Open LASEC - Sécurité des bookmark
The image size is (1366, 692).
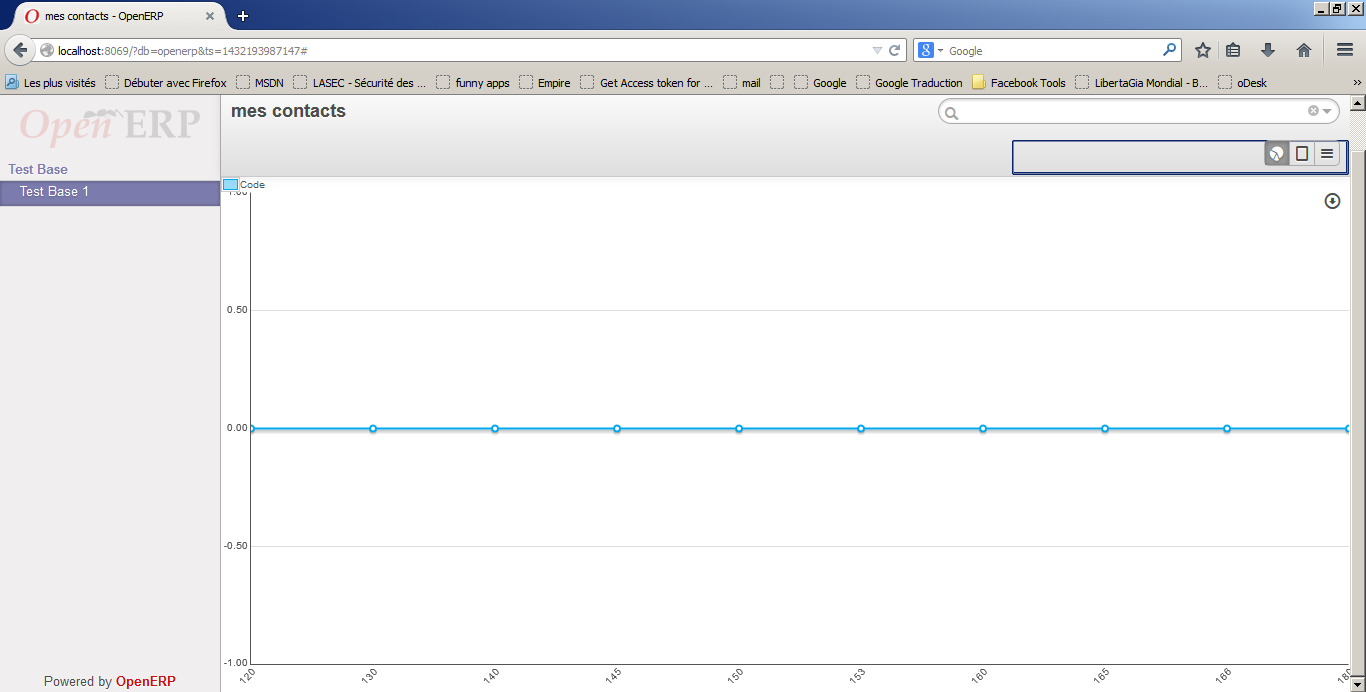359,83
